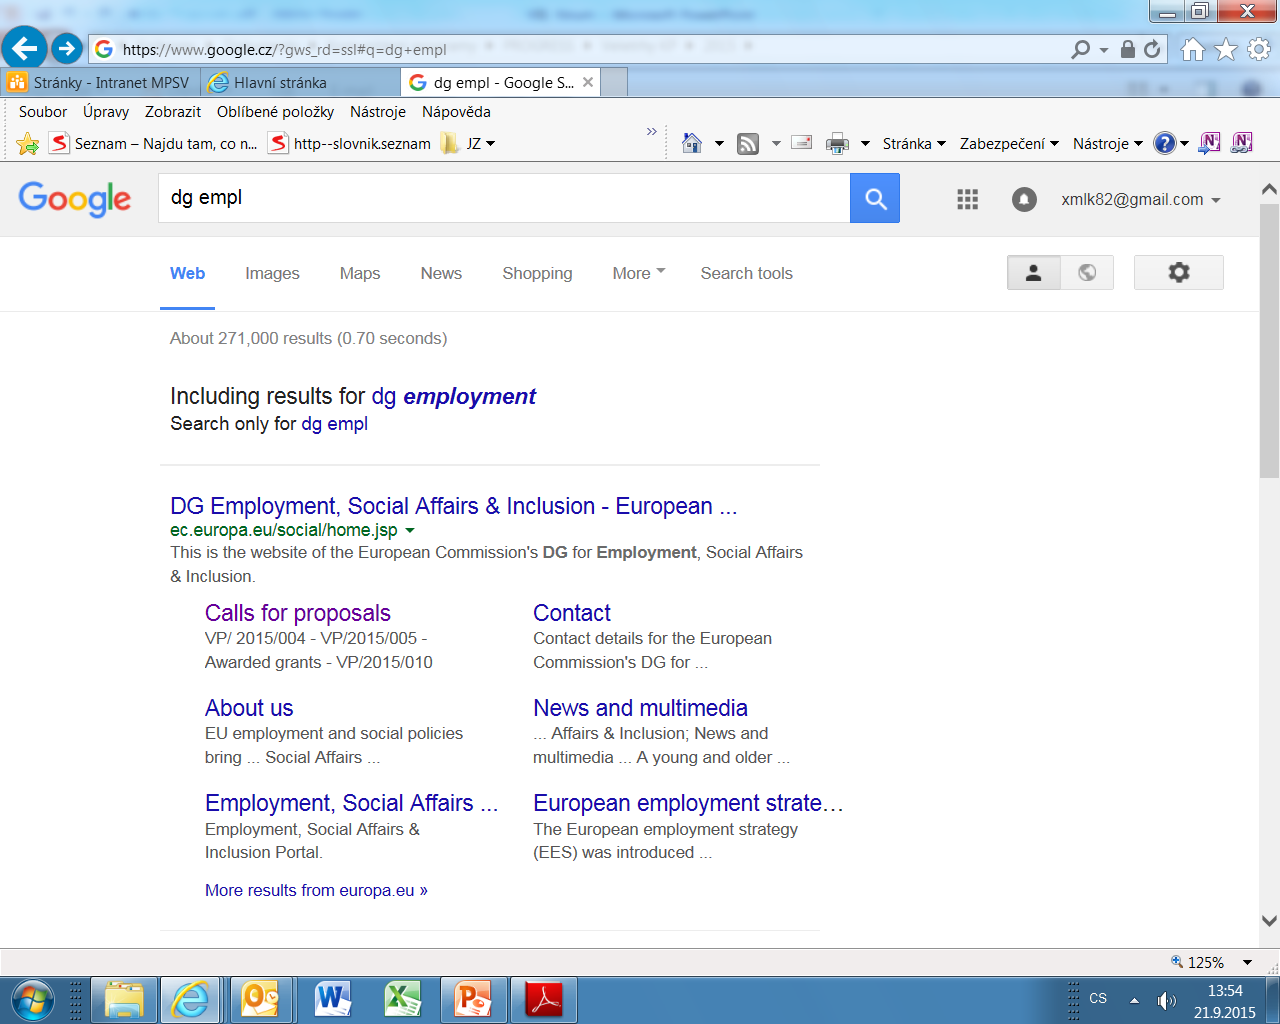Image resolution: width=1280 pixels, height=1024 pixels.
Task: Open the Calls for proposals link
Action: pos(298,613)
